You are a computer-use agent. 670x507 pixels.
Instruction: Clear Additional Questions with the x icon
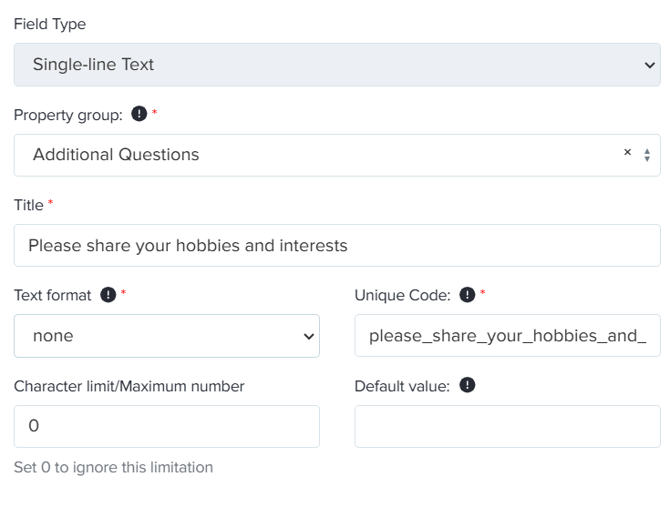pyautogui.click(x=627, y=153)
